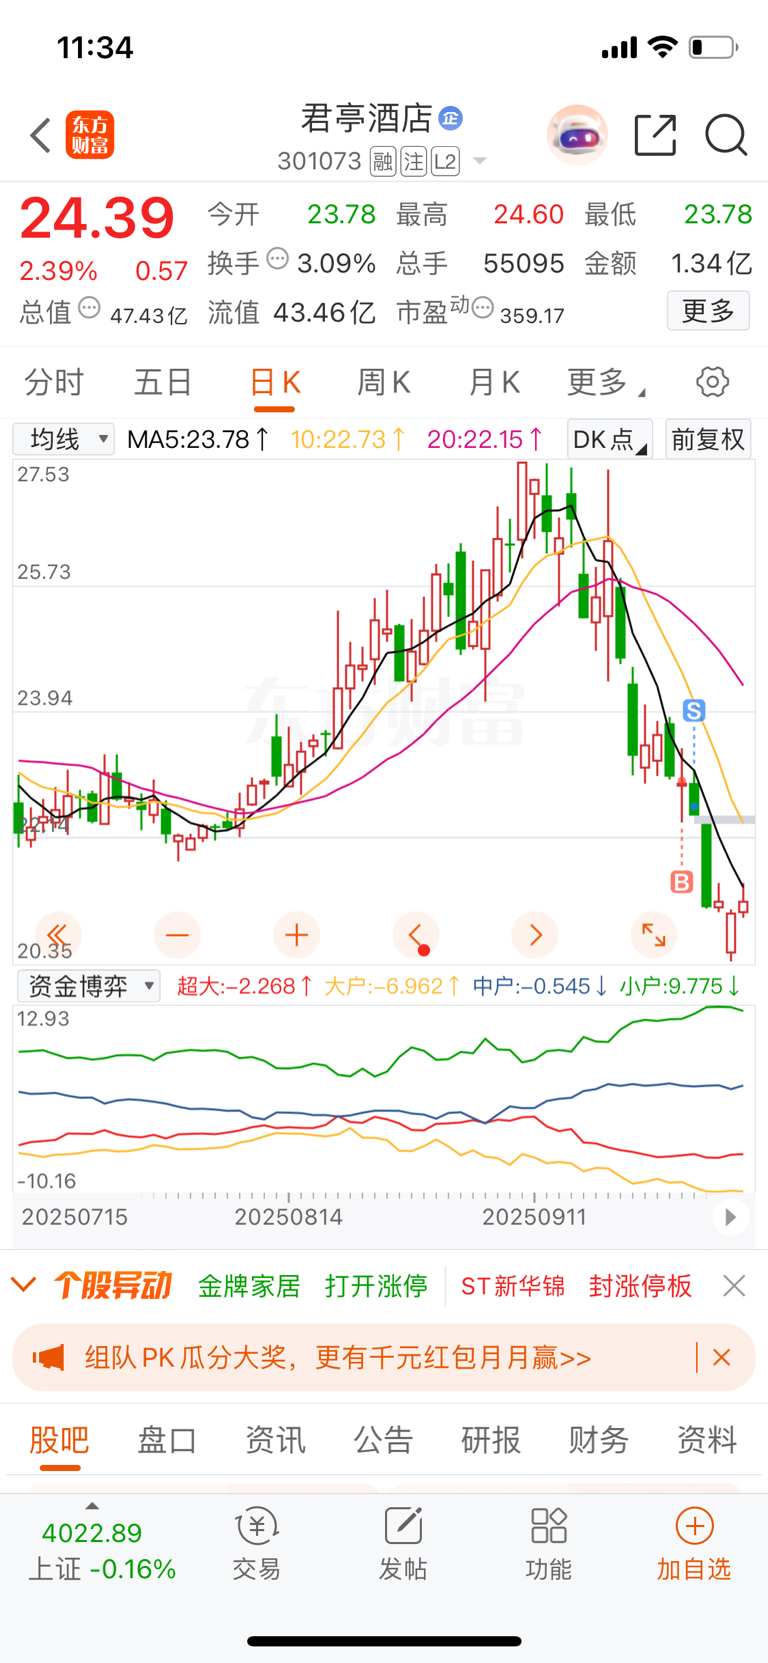Tap the blue 企 badge beside 君亭酒店
This screenshot has height=1663, width=768.
pyautogui.click(x=451, y=118)
